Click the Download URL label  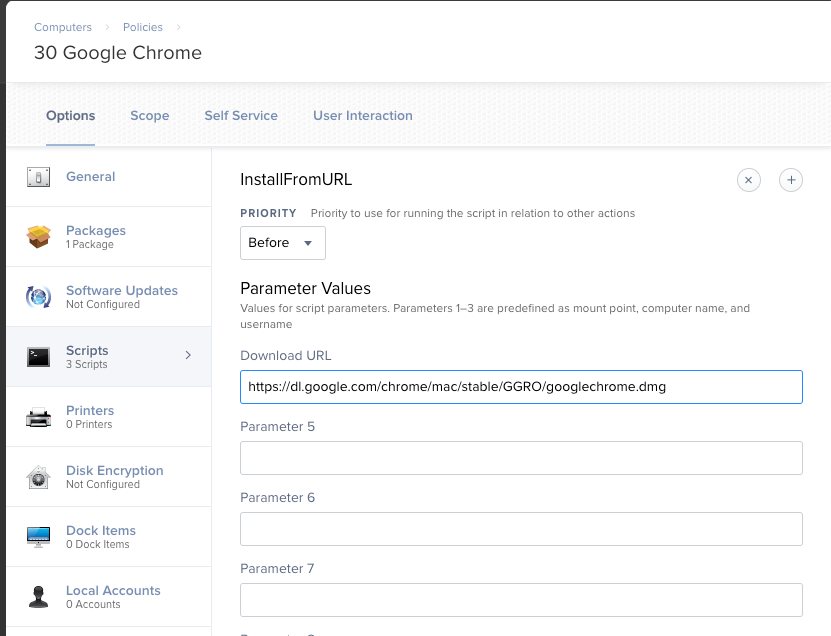(x=286, y=356)
